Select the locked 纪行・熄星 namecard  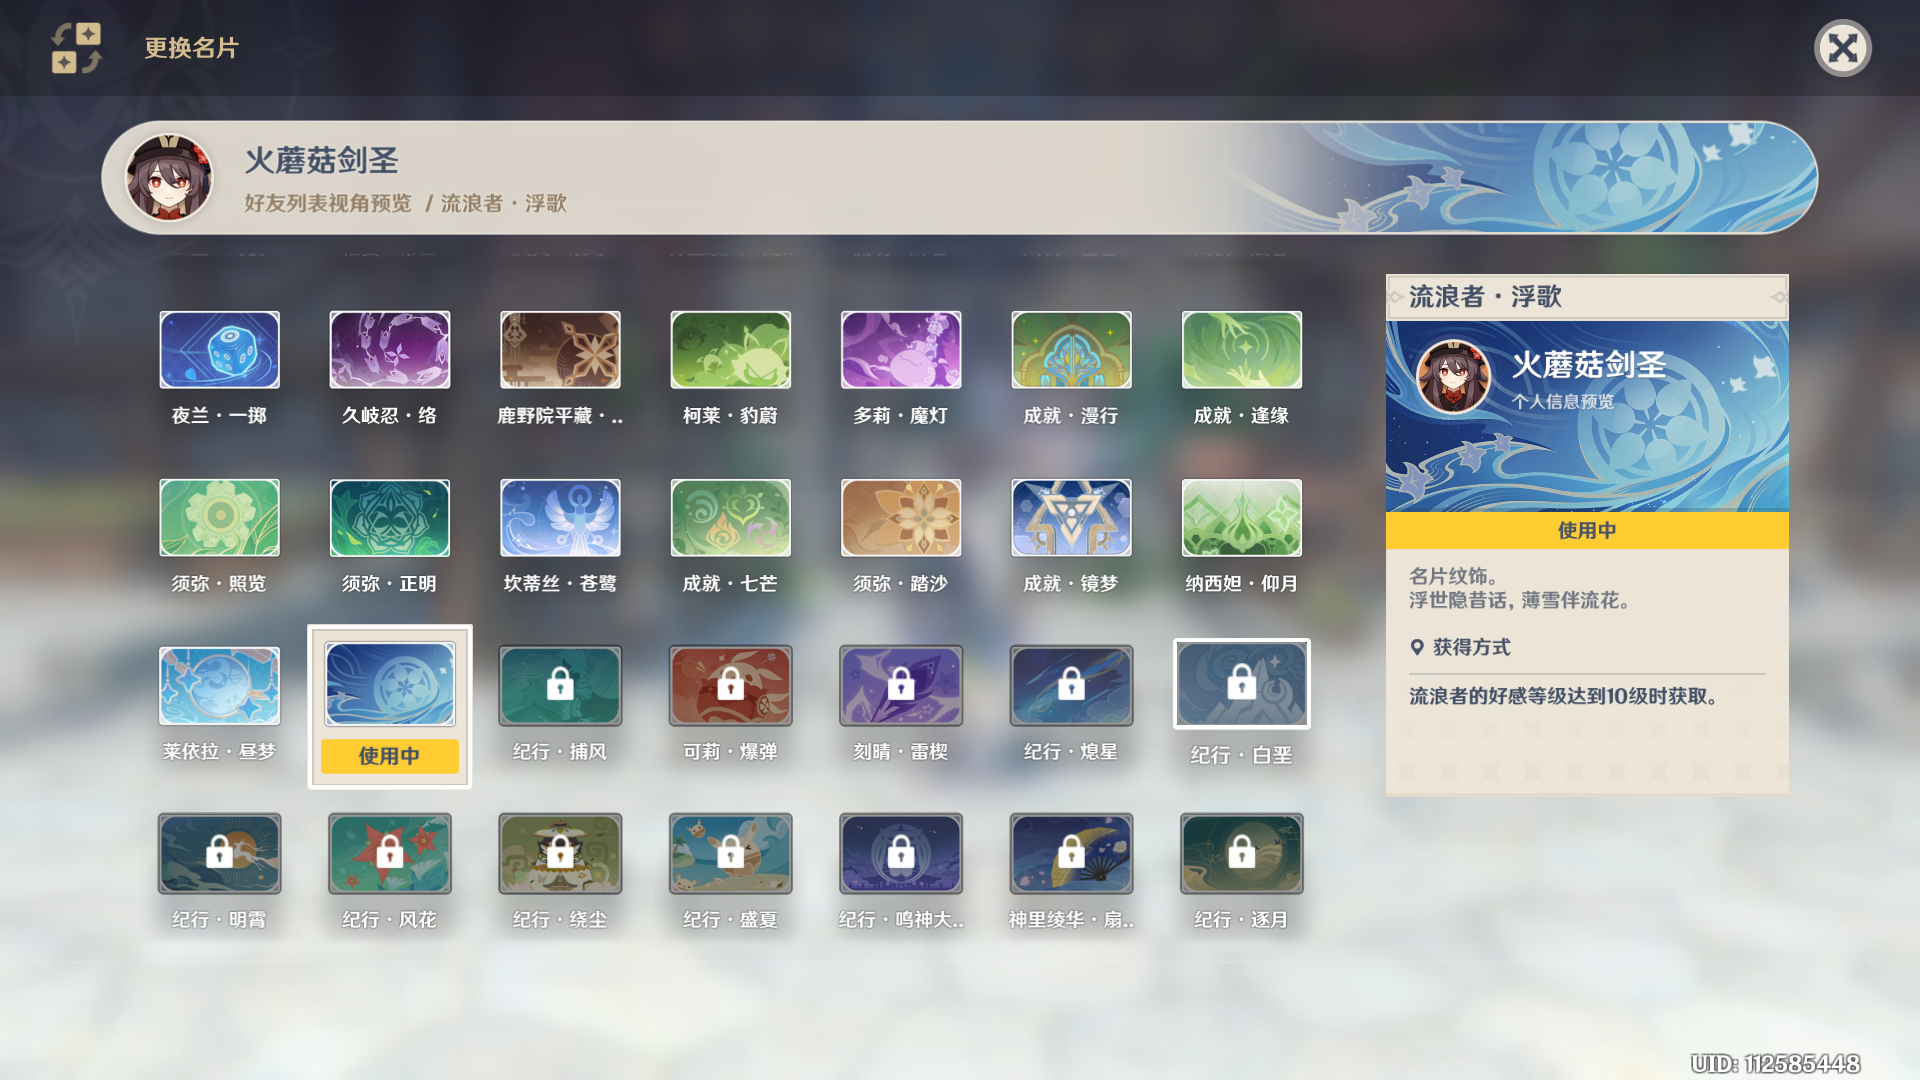(1071, 686)
